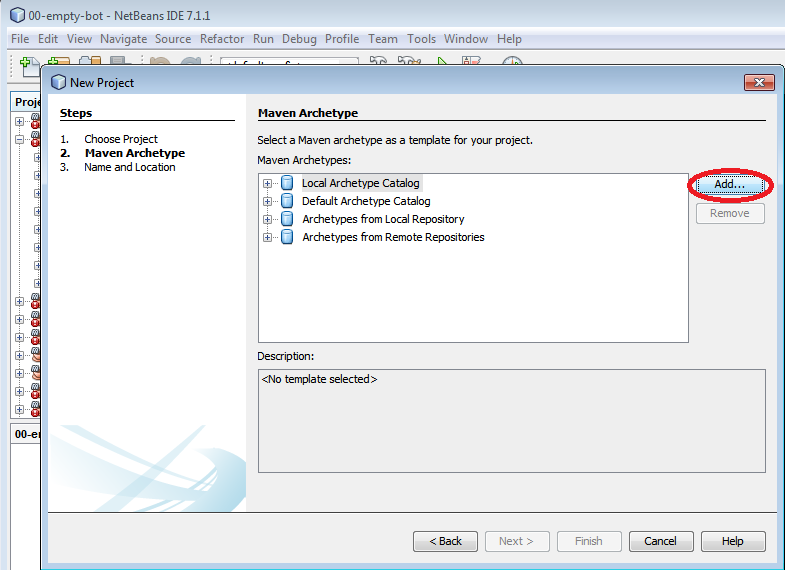The height and width of the screenshot is (570, 785).
Task: Expand Archetypes from Remote Repositories node
Action: coord(267,238)
